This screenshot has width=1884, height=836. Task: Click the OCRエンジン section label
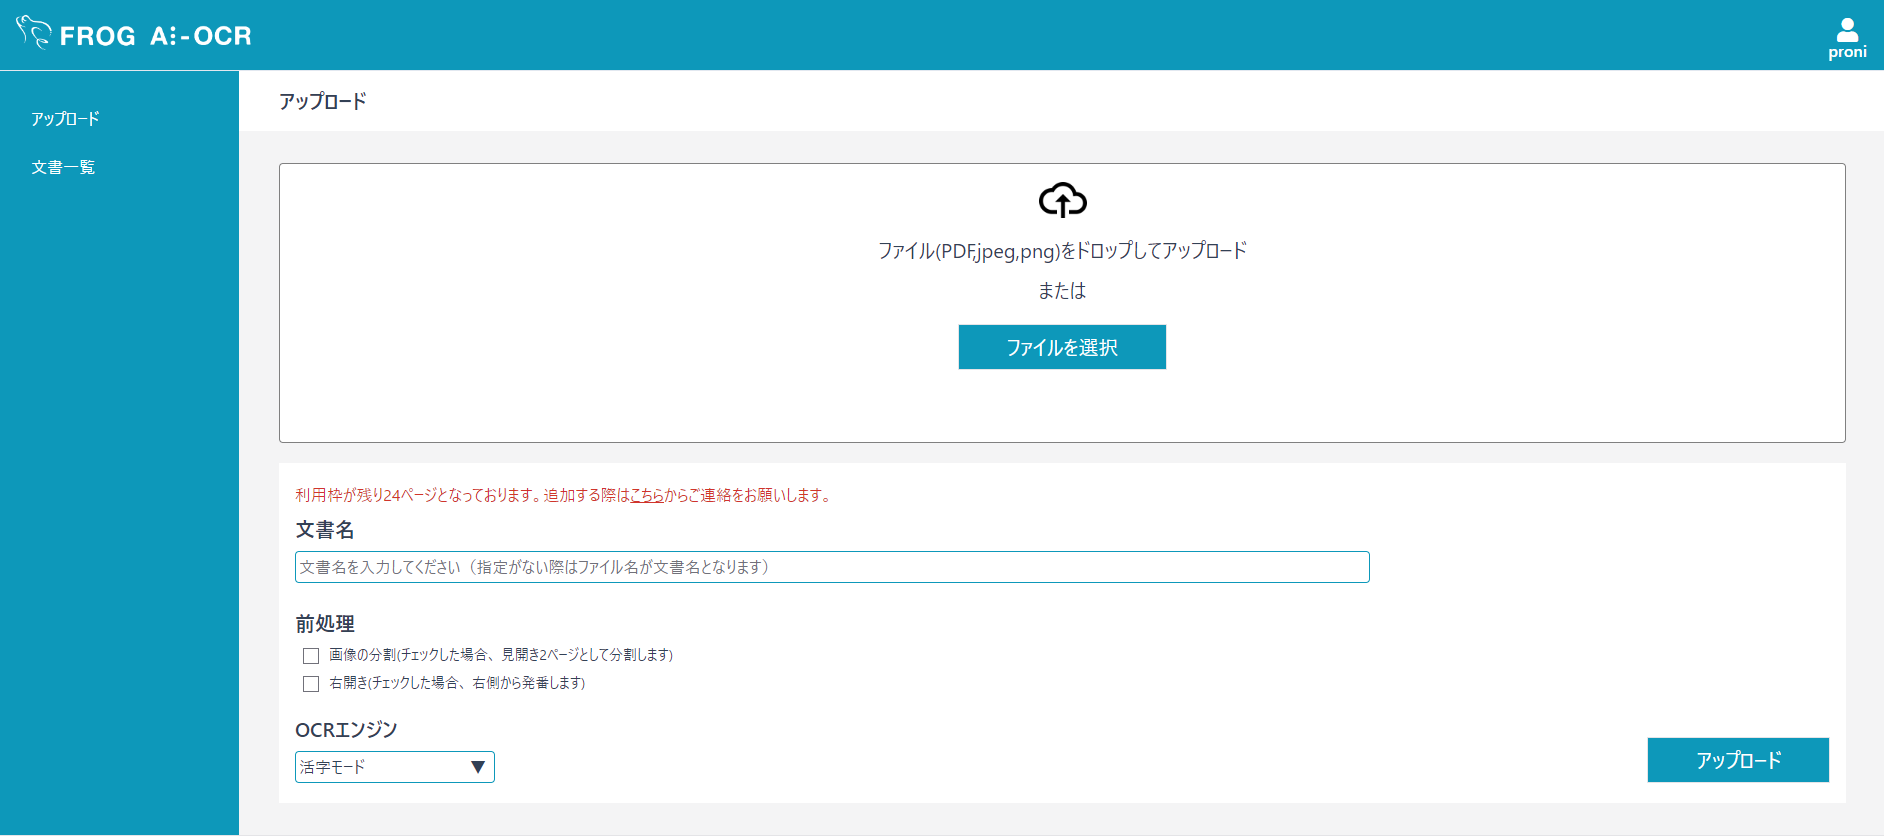[346, 730]
